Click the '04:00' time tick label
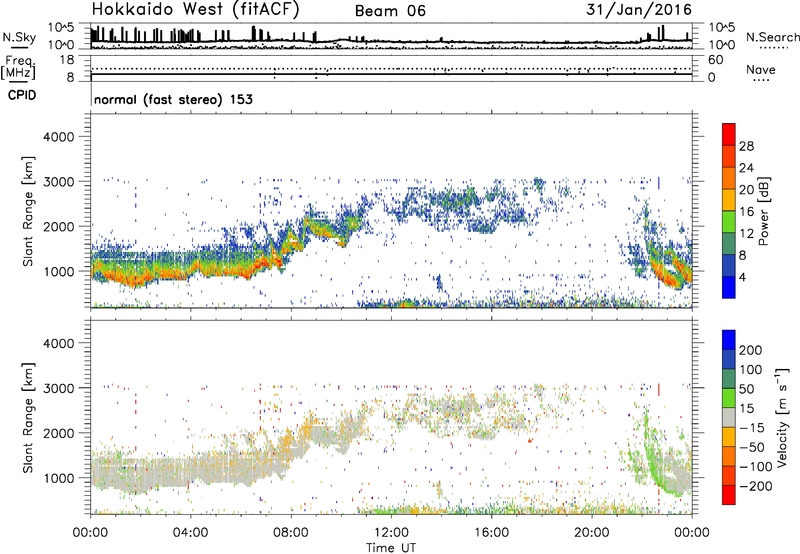Viewport: 800px width, 554px height. (191, 533)
